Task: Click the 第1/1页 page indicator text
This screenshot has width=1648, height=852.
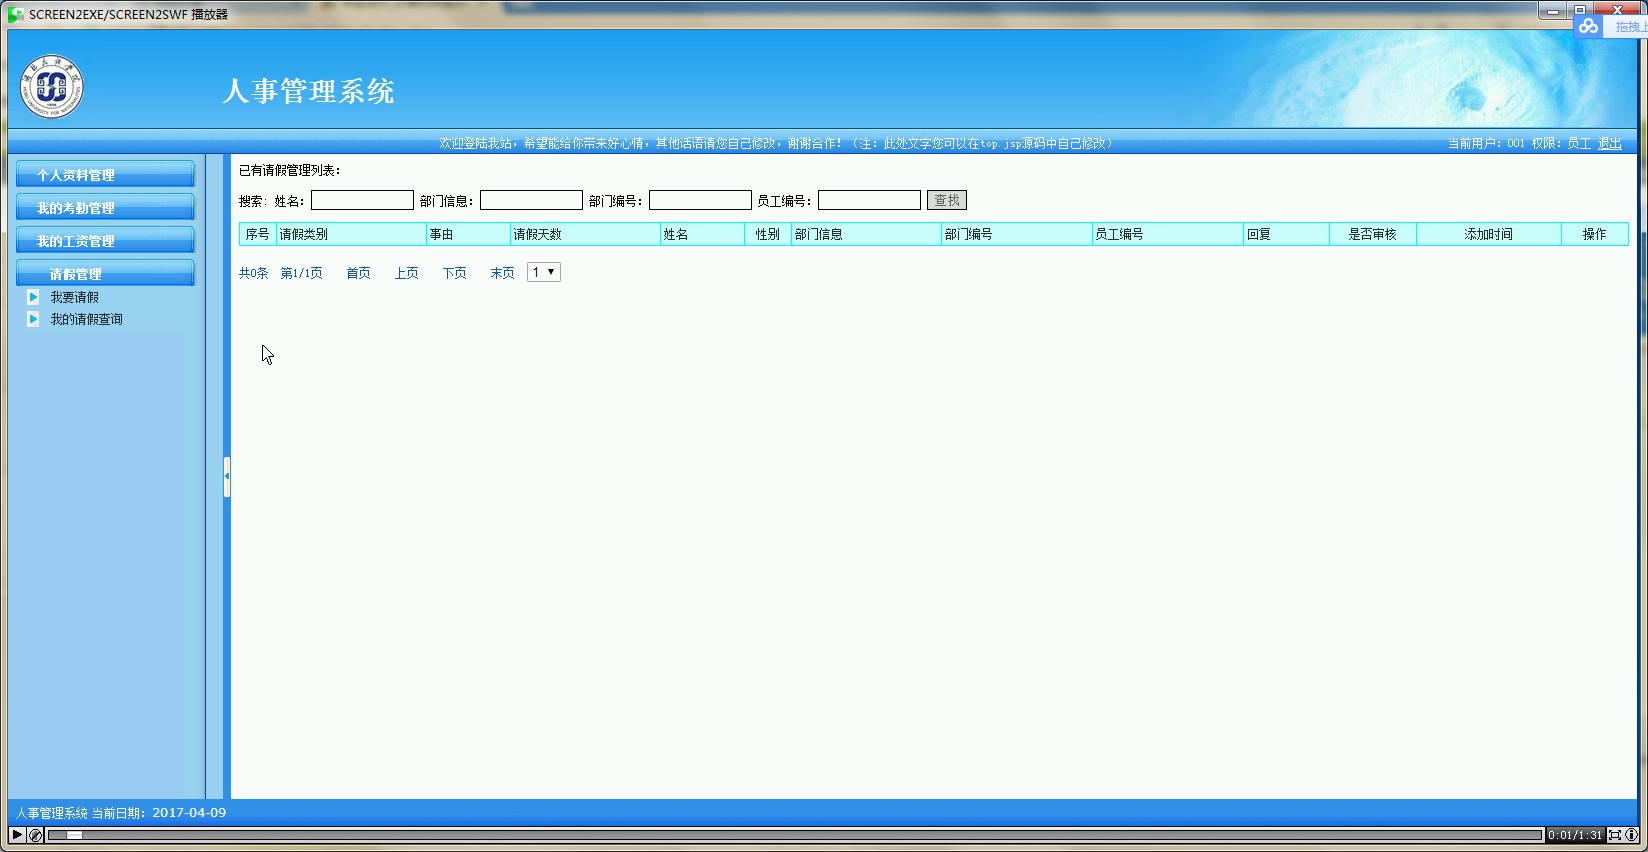Action: point(302,273)
